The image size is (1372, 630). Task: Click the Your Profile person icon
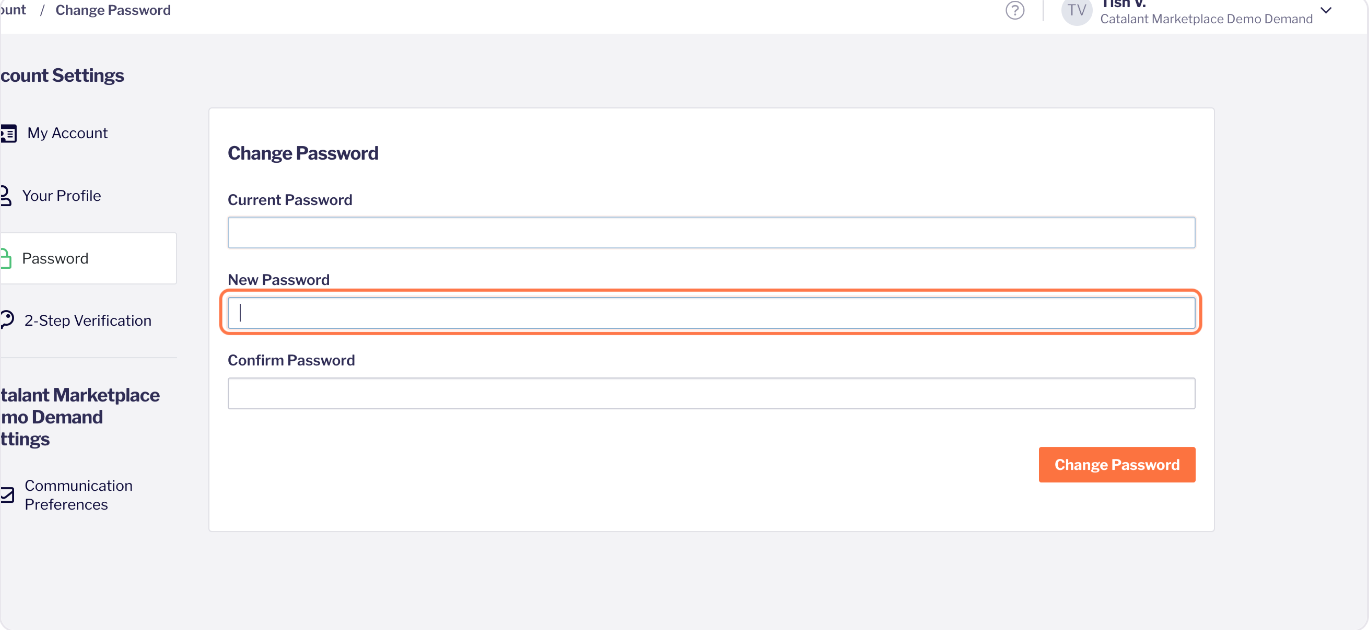(x=6, y=196)
